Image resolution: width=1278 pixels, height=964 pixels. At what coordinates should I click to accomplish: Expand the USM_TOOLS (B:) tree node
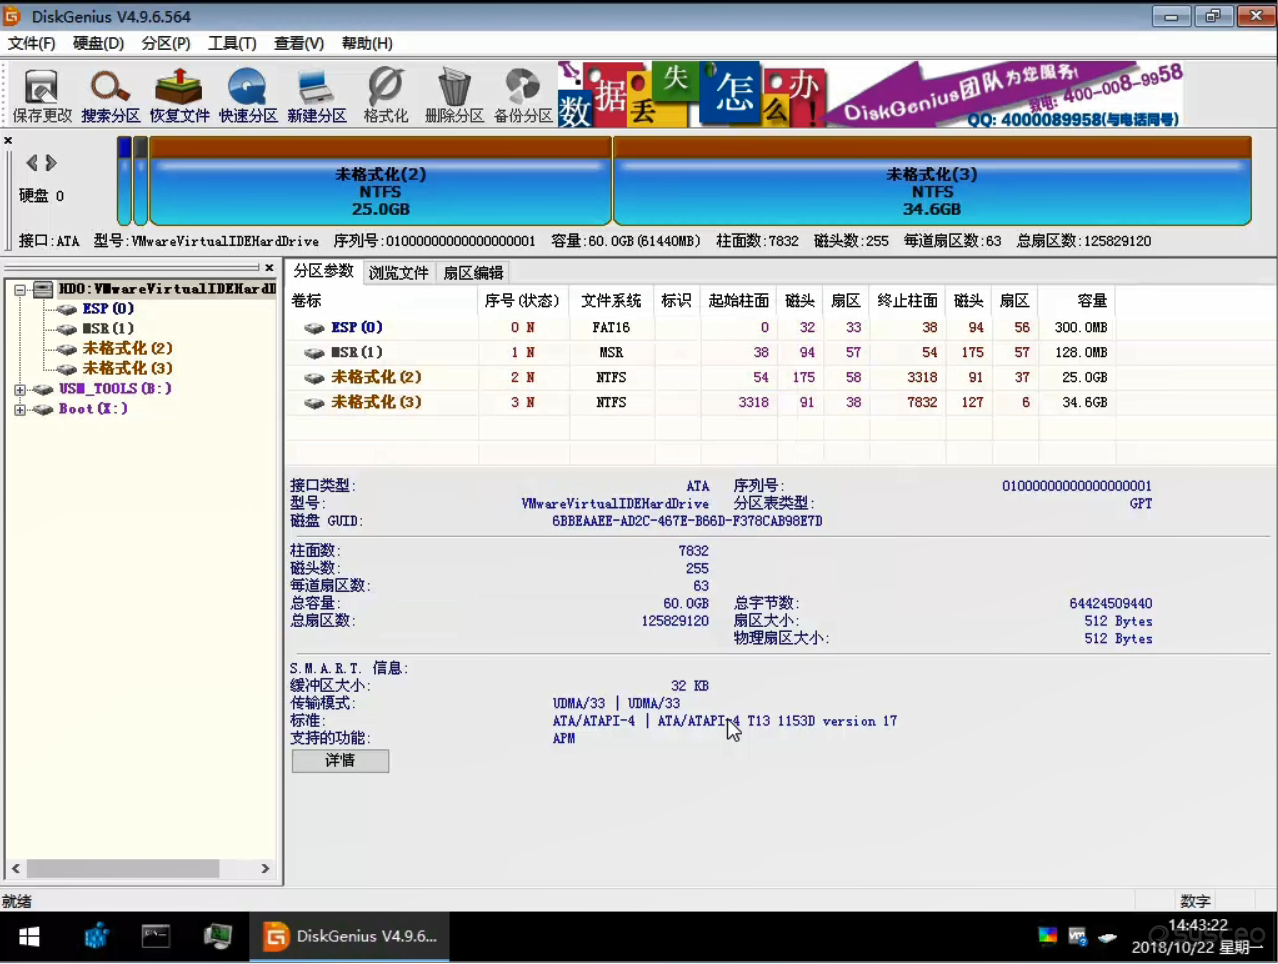pyautogui.click(x=20, y=389)
